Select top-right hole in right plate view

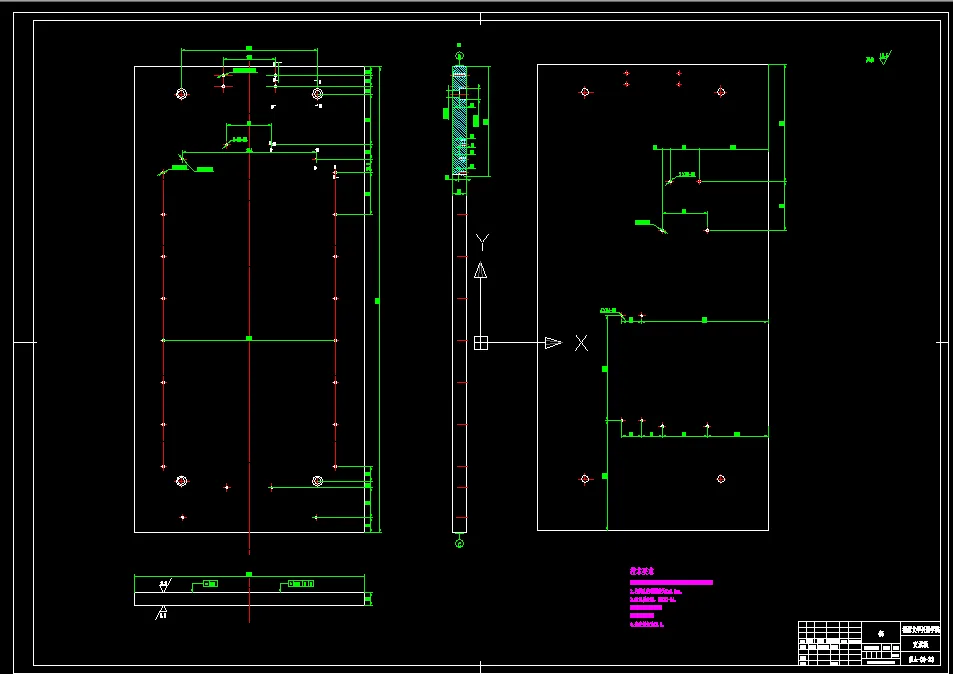(x=721, y=92)
